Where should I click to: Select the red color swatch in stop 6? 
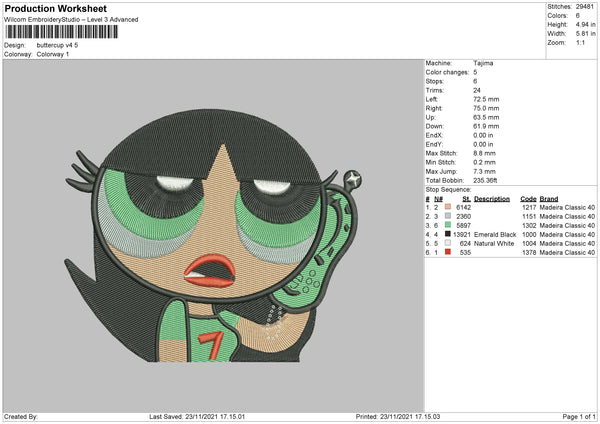(448, 252)
